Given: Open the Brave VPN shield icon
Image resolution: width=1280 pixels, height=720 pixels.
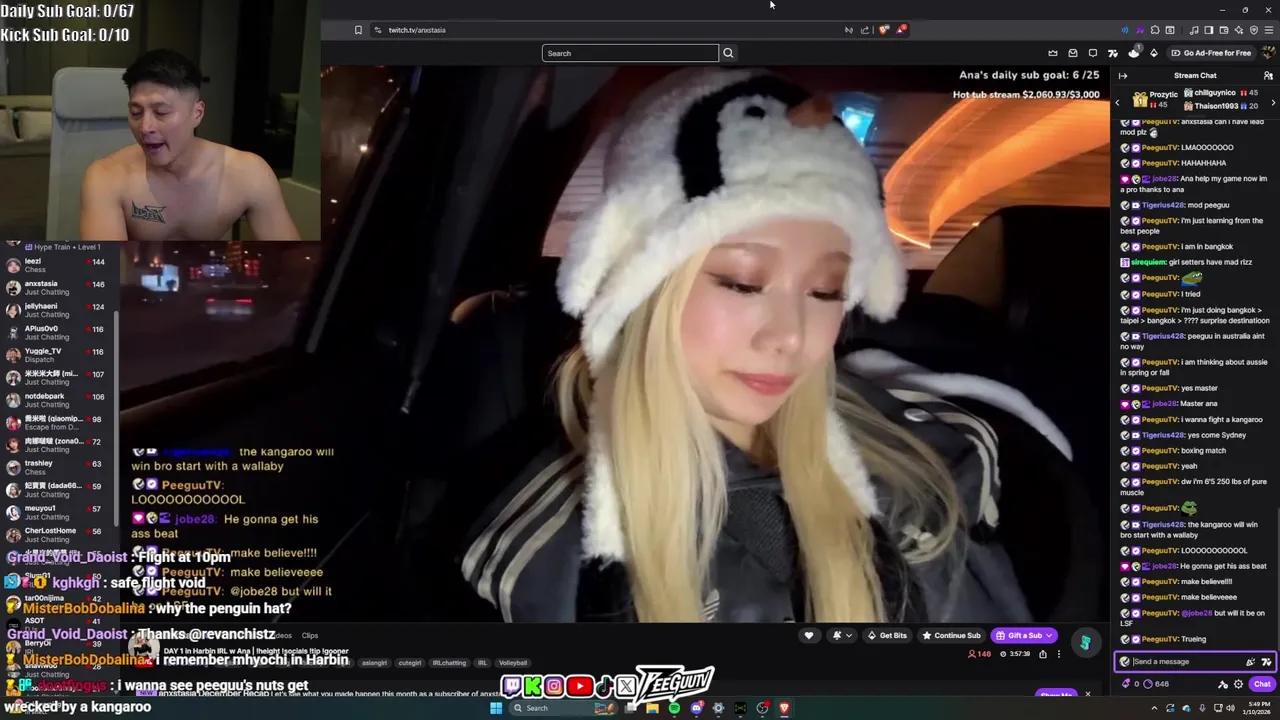Looking at the screenshot, I should click(1254, 30).
